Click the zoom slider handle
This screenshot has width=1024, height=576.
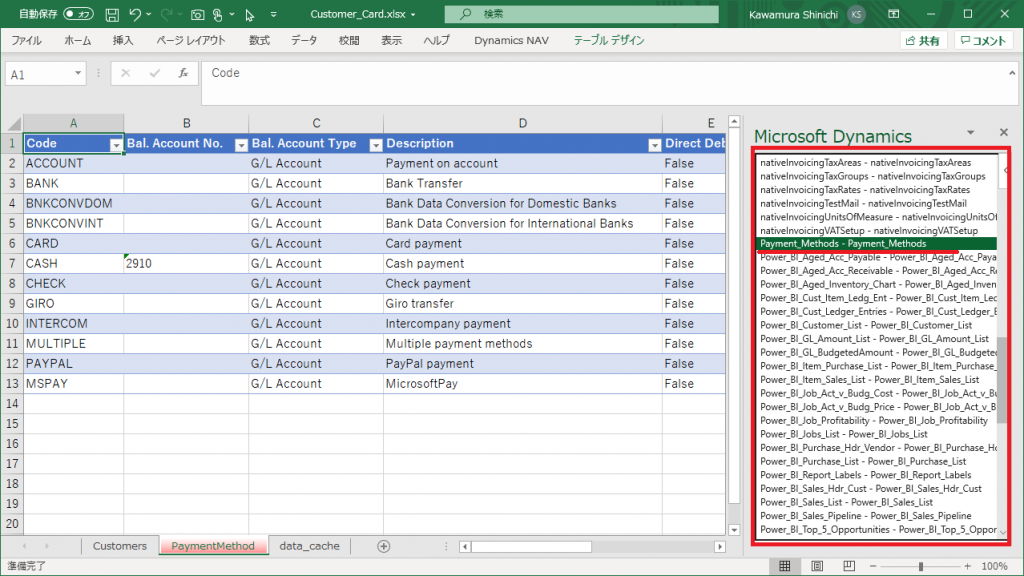click(x=921, y=566)
